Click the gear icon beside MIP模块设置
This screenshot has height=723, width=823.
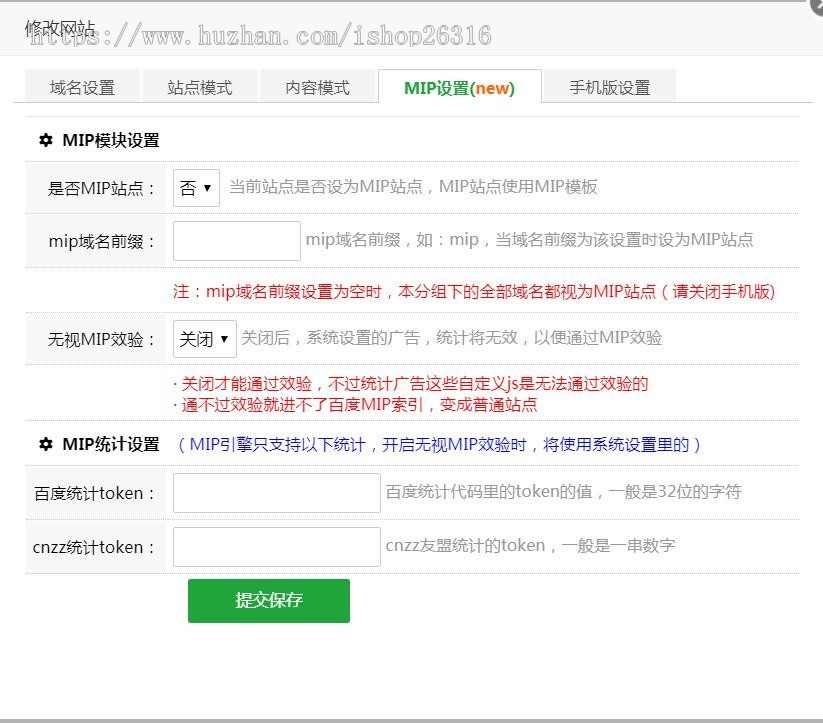click(45, 141)
